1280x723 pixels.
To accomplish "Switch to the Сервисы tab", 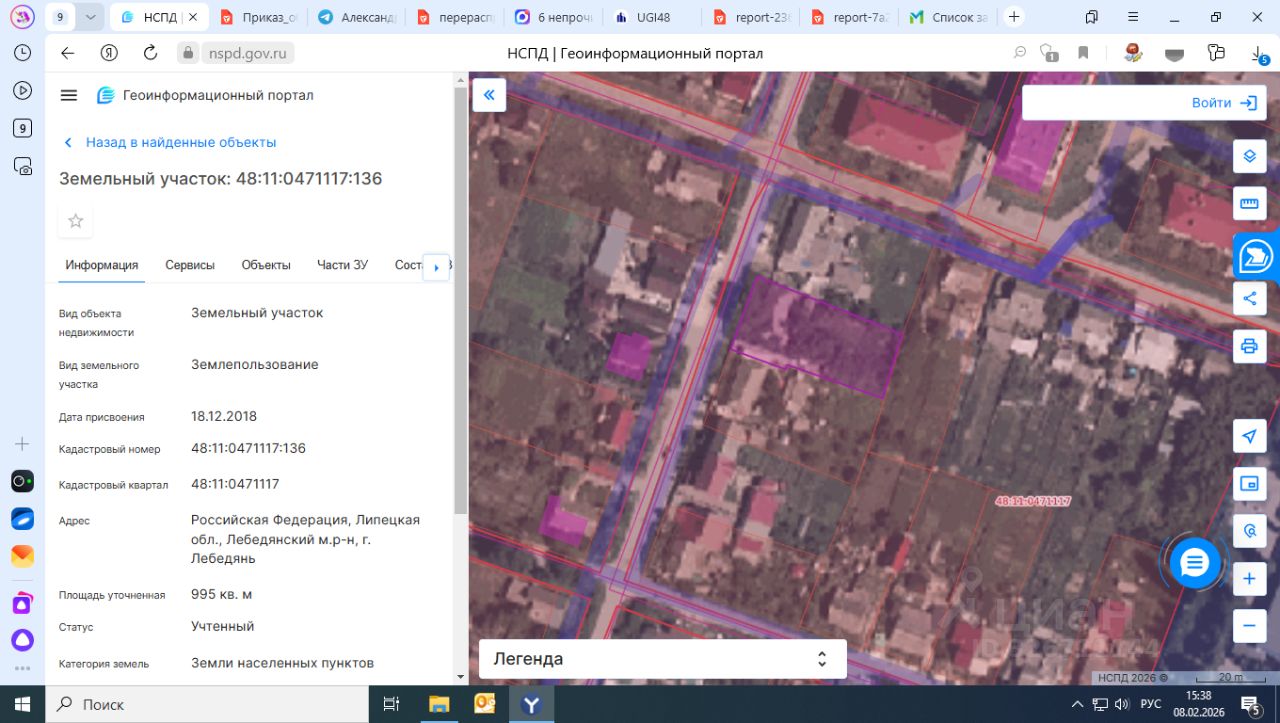I will pyautogui.click(x=190, y=265).
